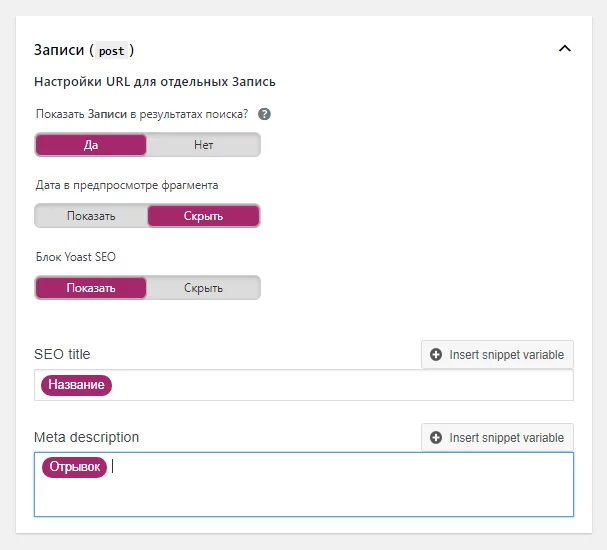The image size is (607, 550).
Task: Set Yoast SEO block to Скрыть
Action: [x=203, y=288]
